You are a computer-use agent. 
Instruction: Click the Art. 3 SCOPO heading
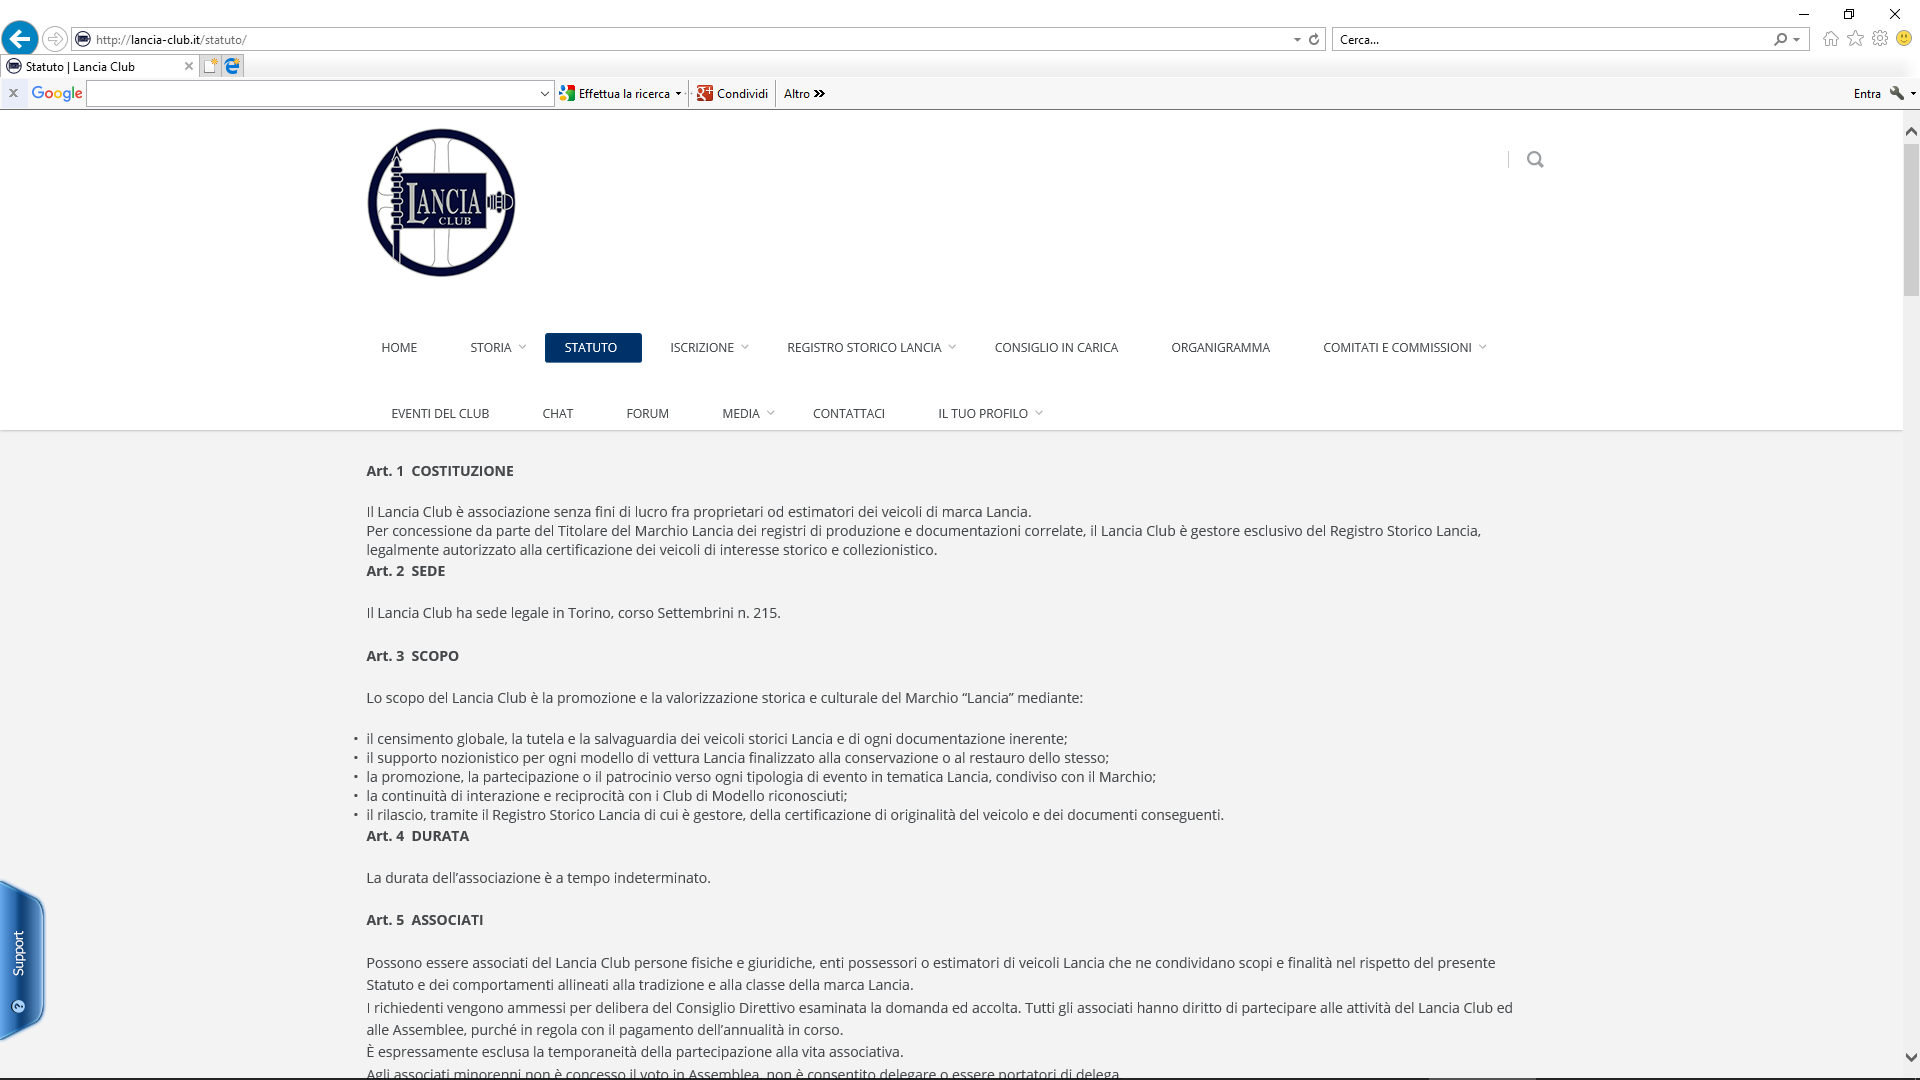412,656
